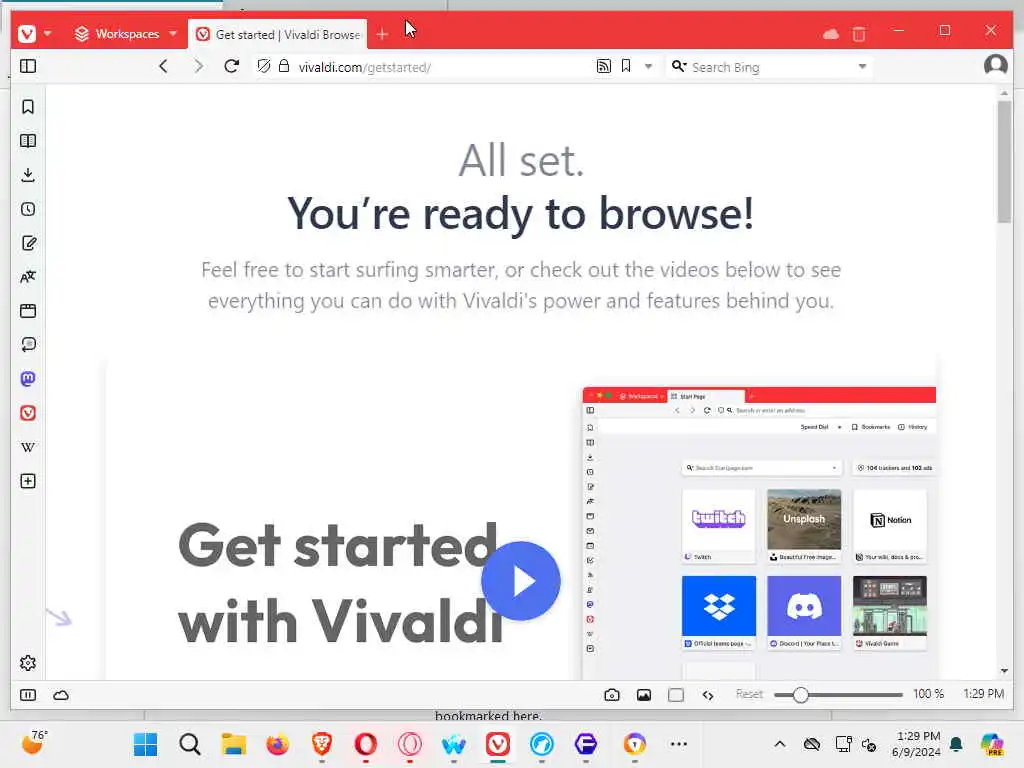Image resolution: width=1024 pixels, height=768 pixels.
Task: Open the Reading List panel
Action: (x=27, y=140)
